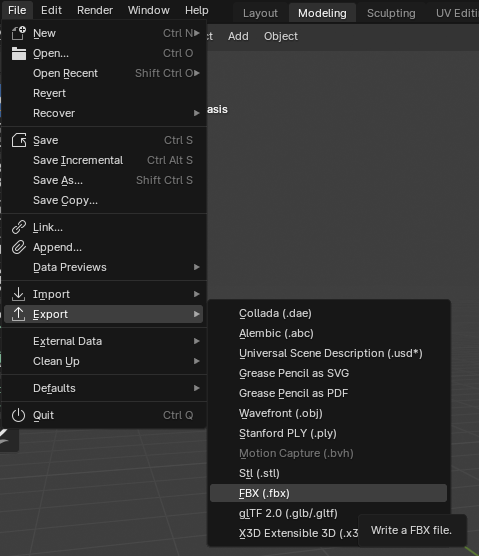The image size is (479, 556).
Task: Expand the Open Recent submenu arrow
Action: point(197,73)
